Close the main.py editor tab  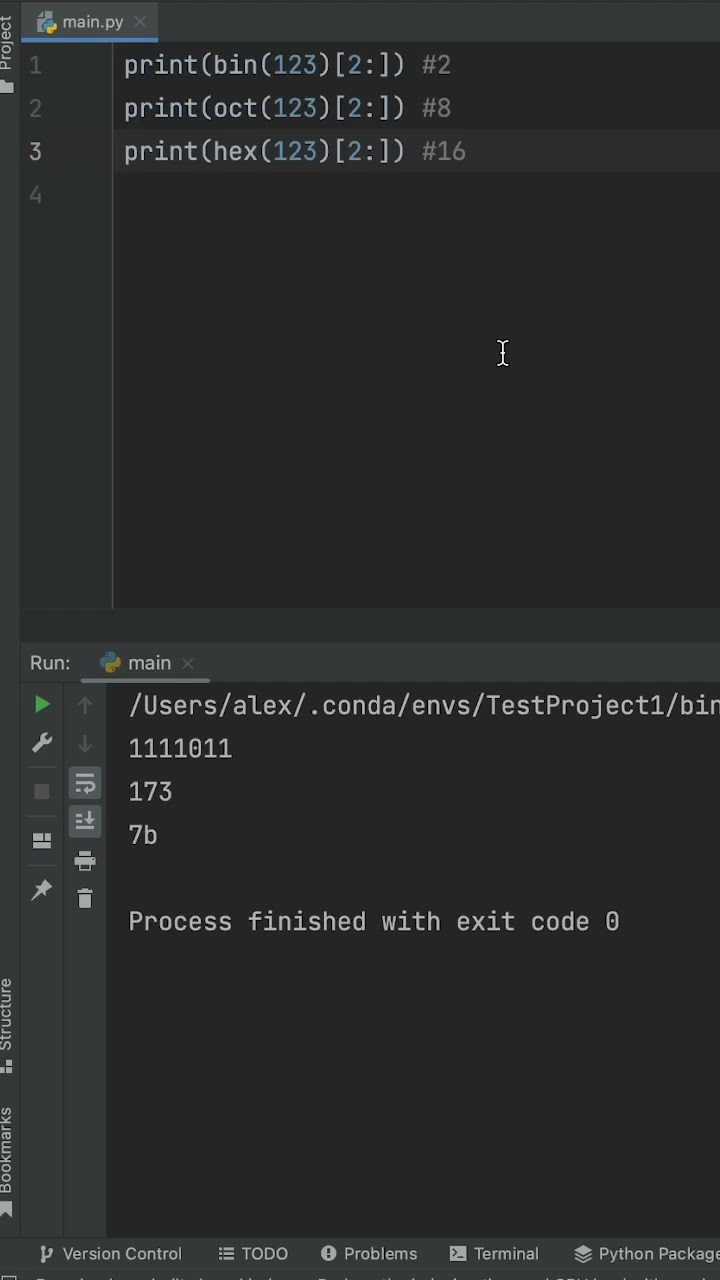pyautogui.click(x=140, y=21)
